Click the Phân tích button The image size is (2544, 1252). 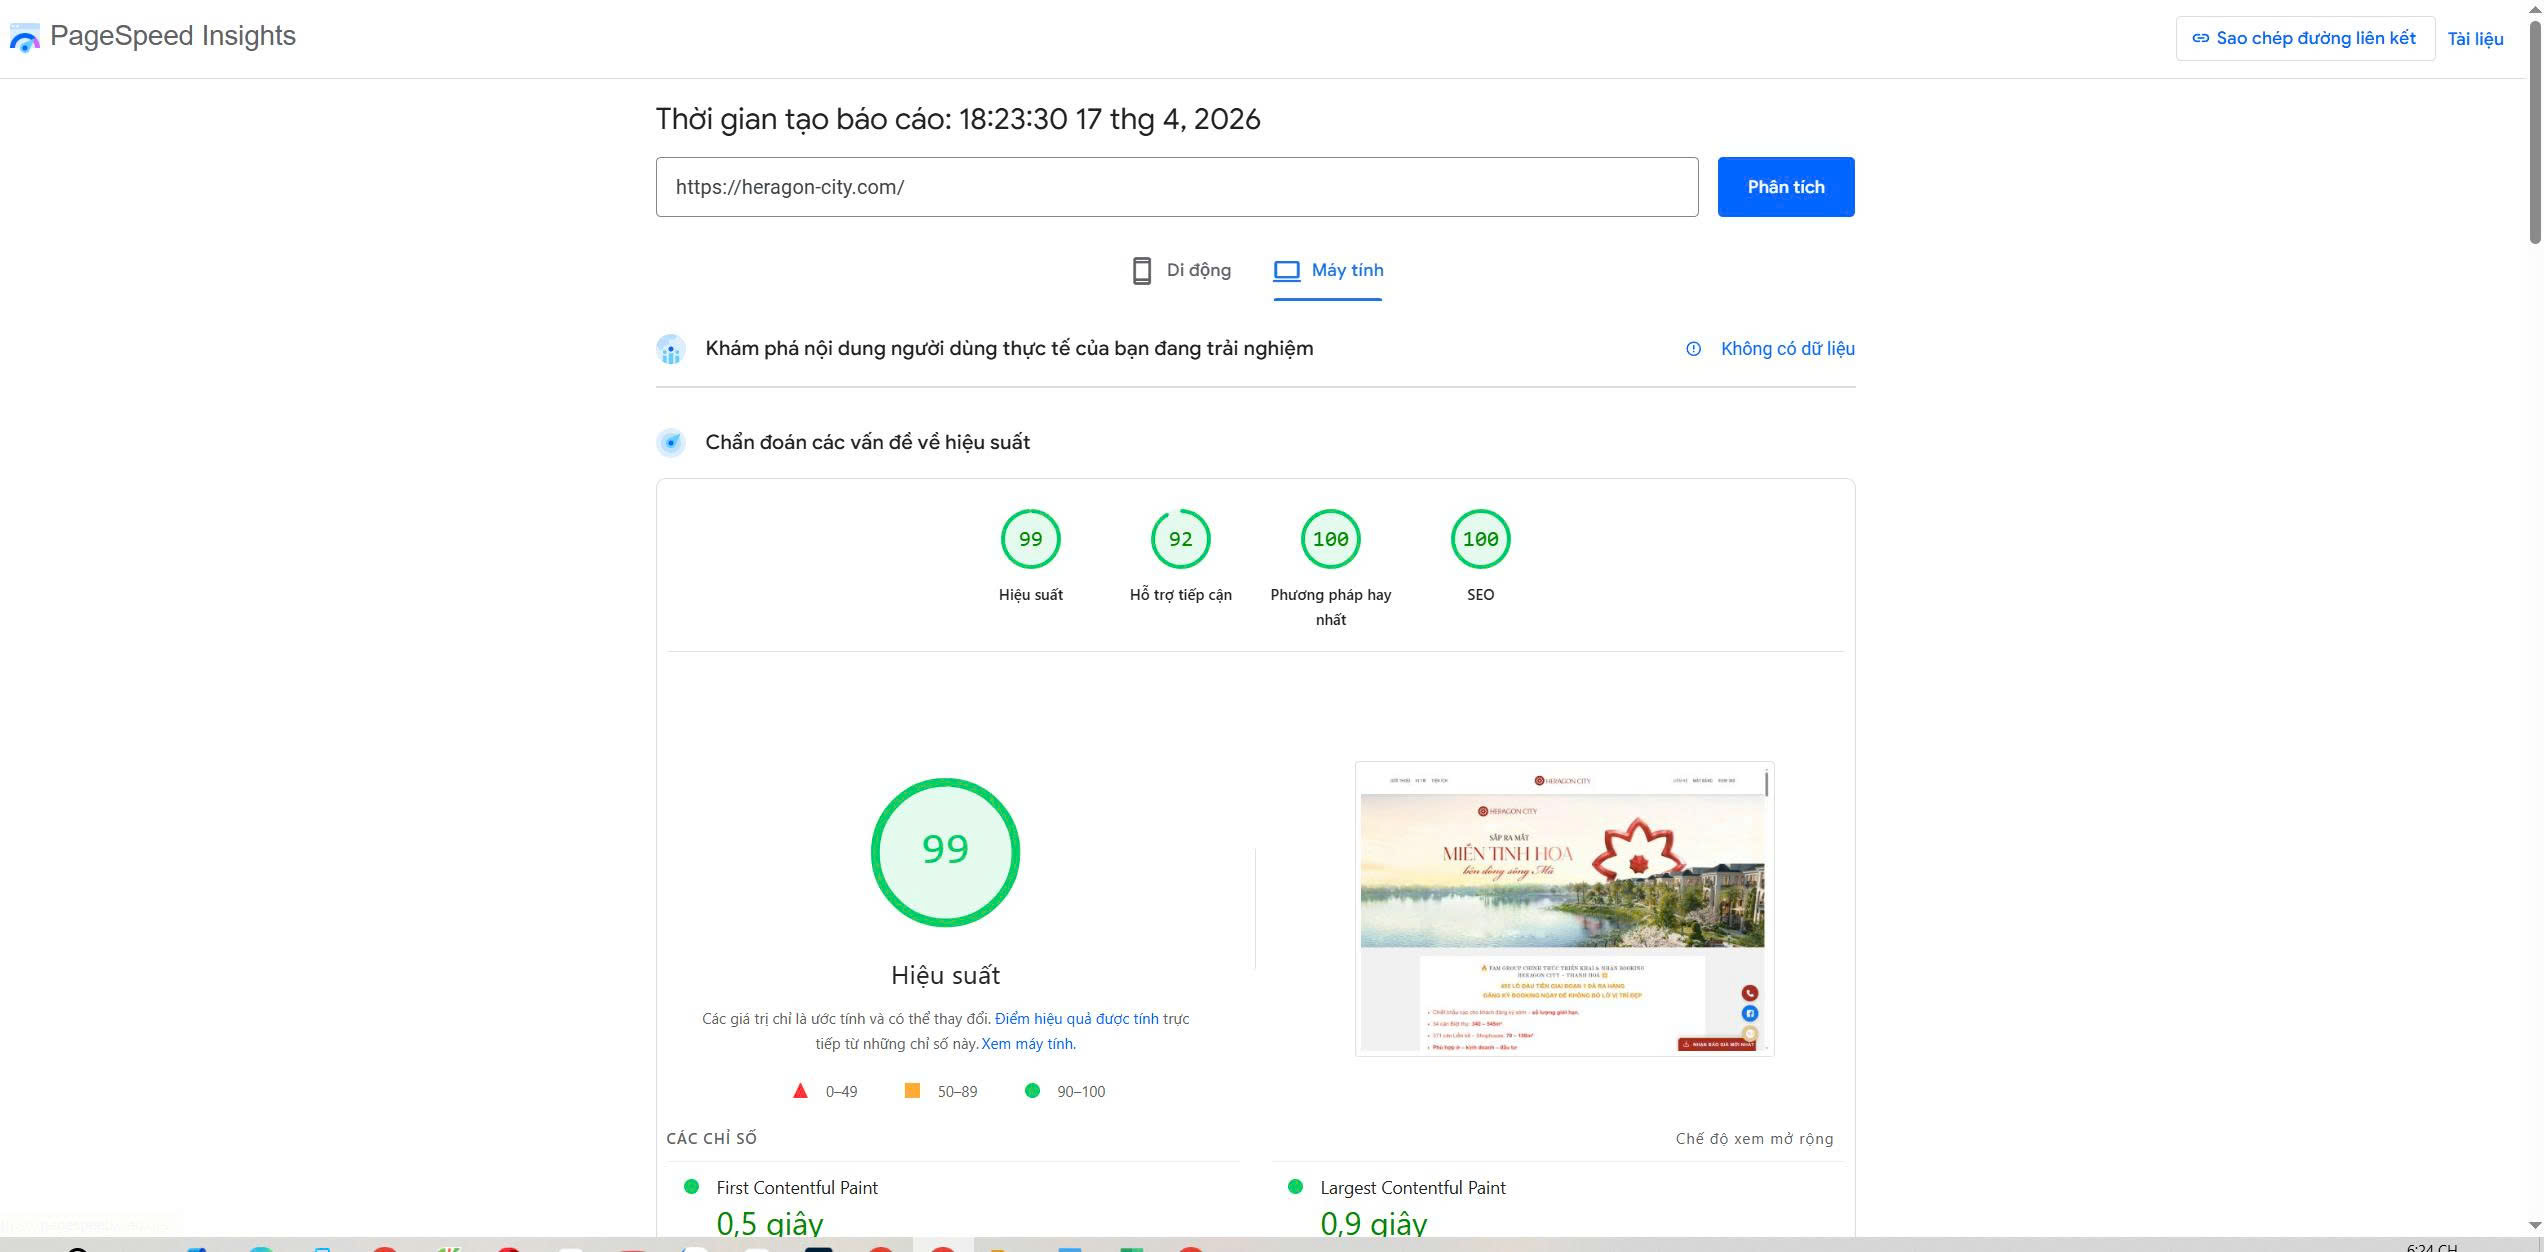click(1785, 186)
